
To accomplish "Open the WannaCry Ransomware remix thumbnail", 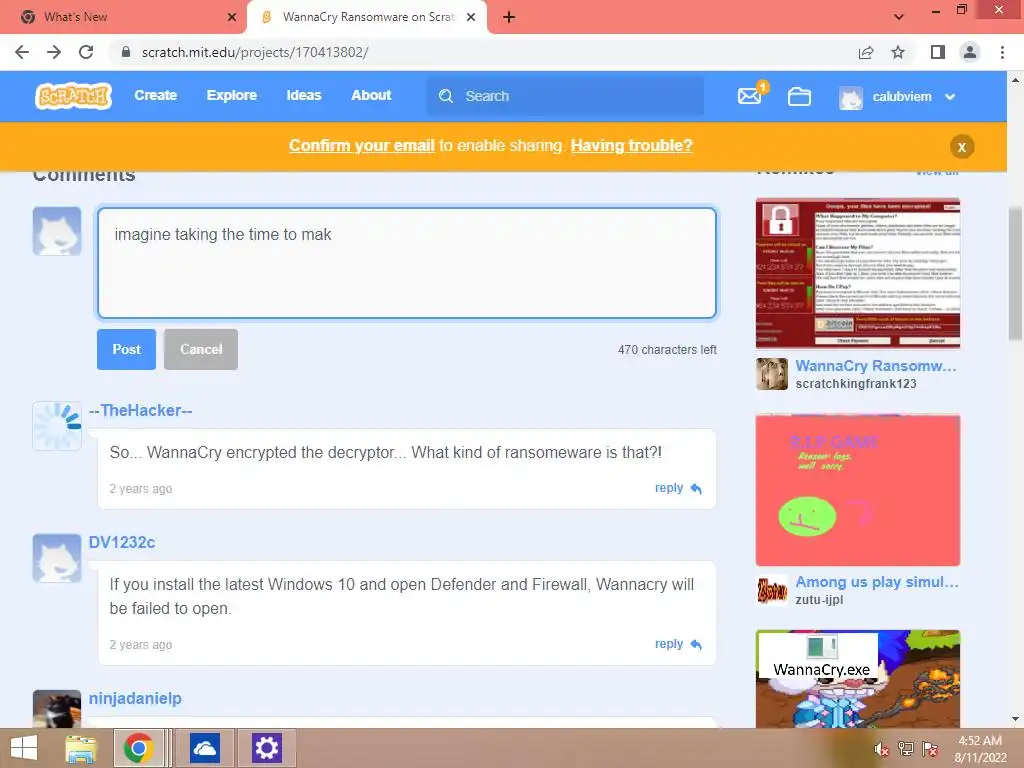I will [857, 273].
